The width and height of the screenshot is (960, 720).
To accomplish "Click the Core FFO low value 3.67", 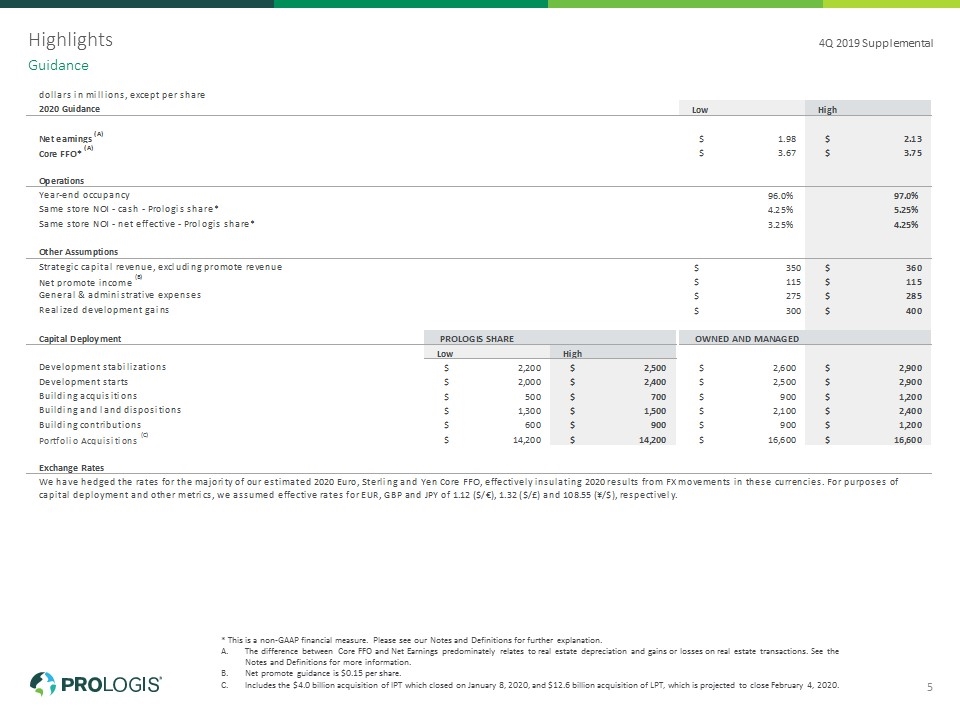I will coord(787,153).
